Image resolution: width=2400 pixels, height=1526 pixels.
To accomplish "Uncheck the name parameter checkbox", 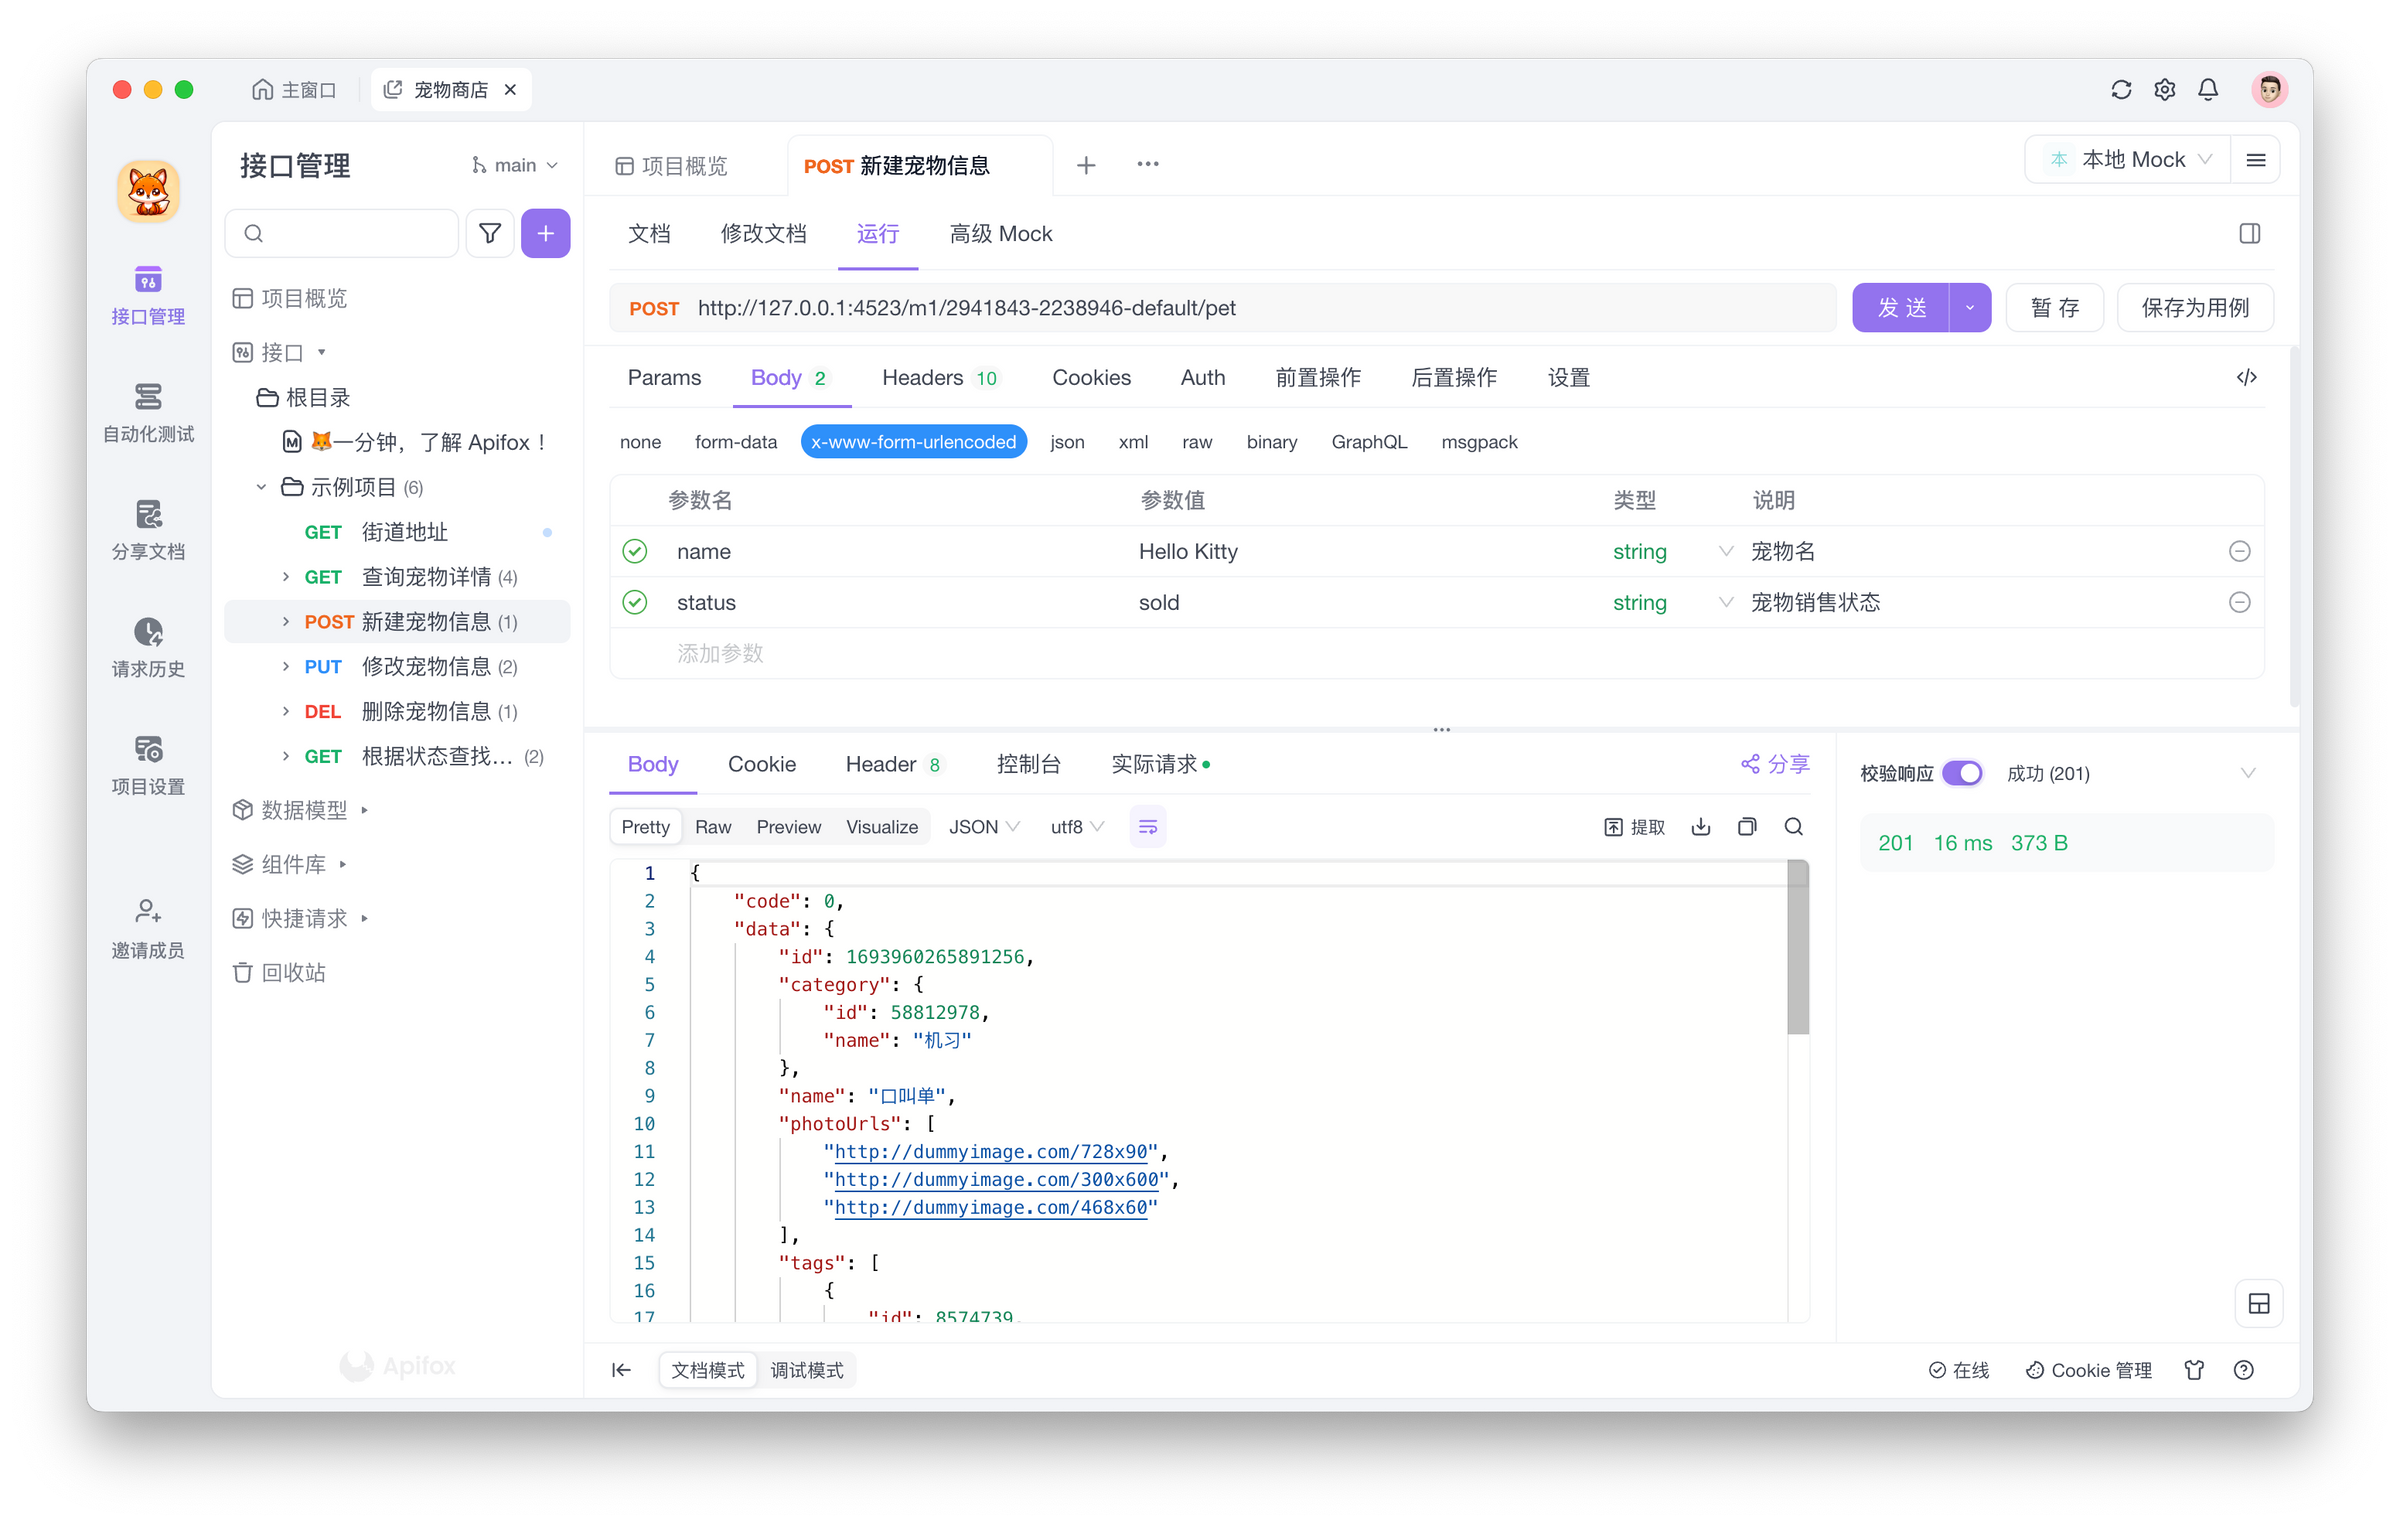I will coord(636,551).
